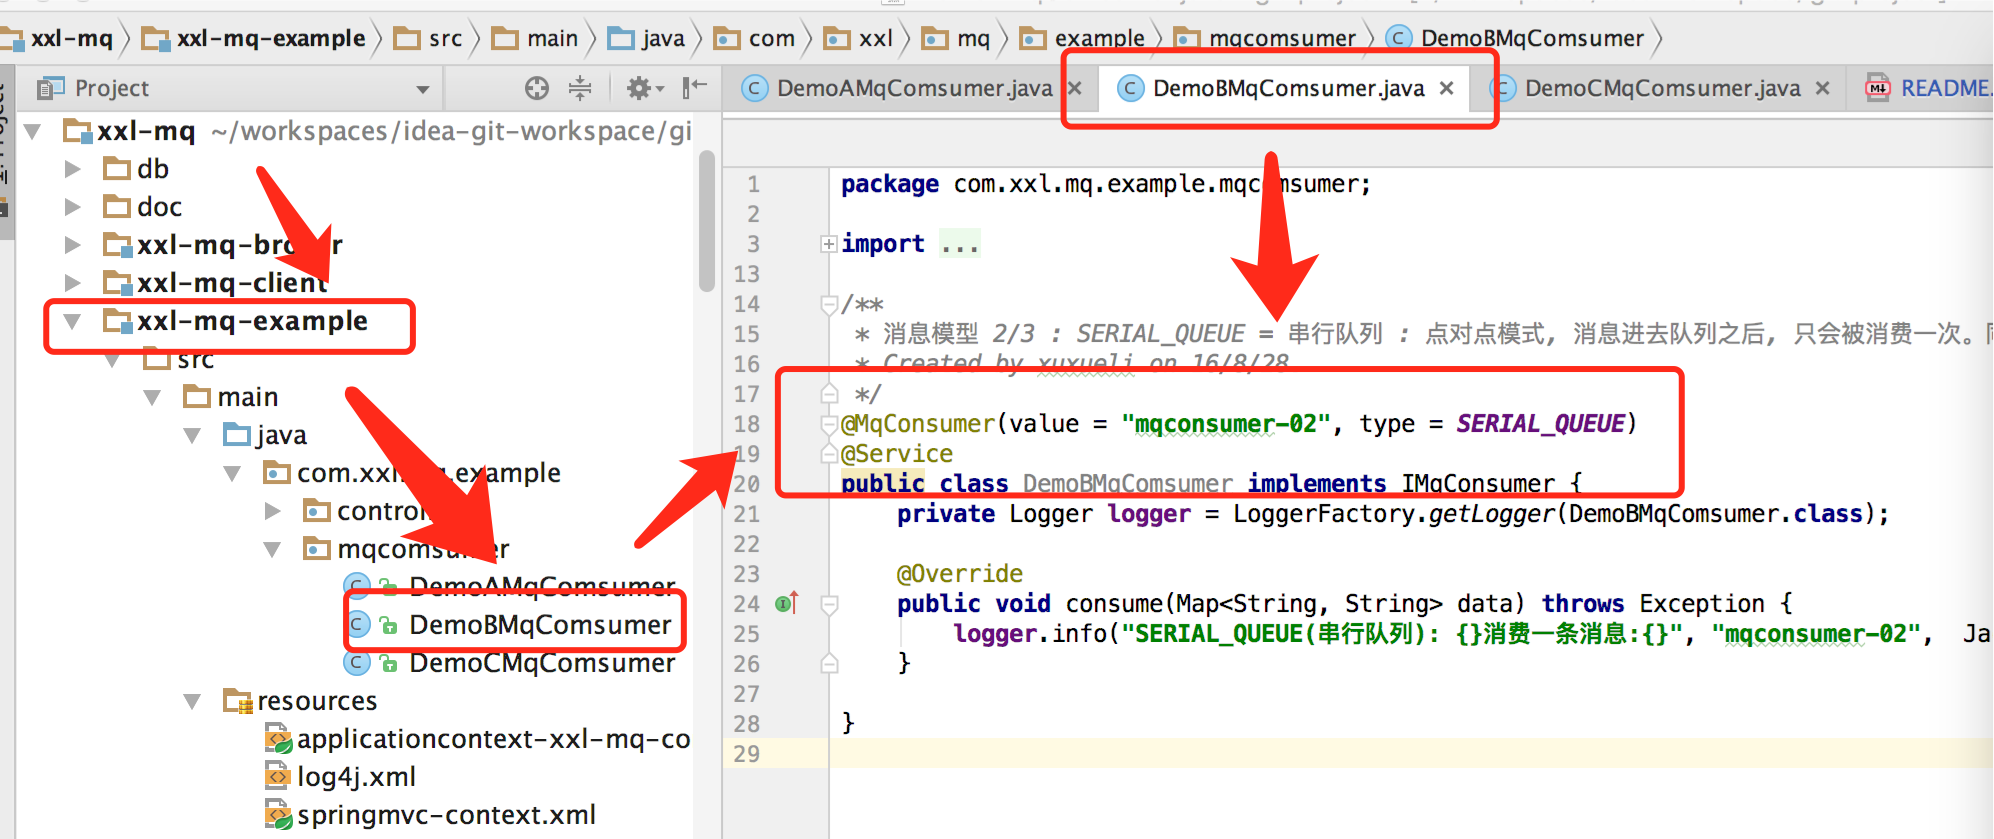Open the Project view dropdown arrow
Viewport: 1994px width, 839px height.
[423, 89]
